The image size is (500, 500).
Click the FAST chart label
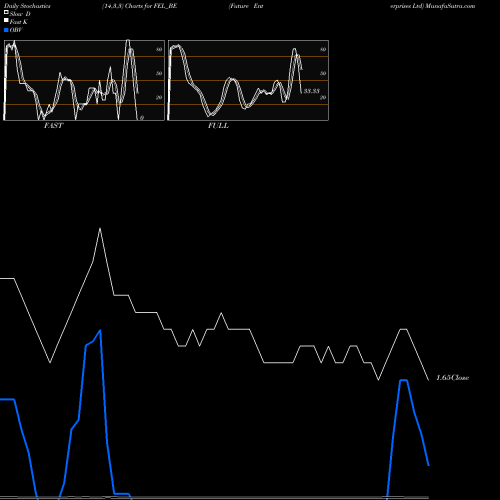coord(53,126)
